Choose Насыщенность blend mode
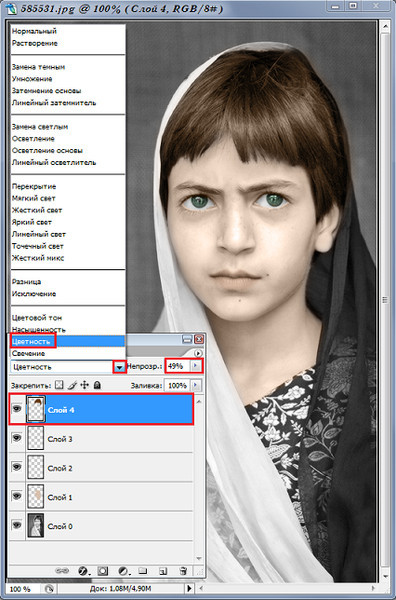 pos(38,329)
